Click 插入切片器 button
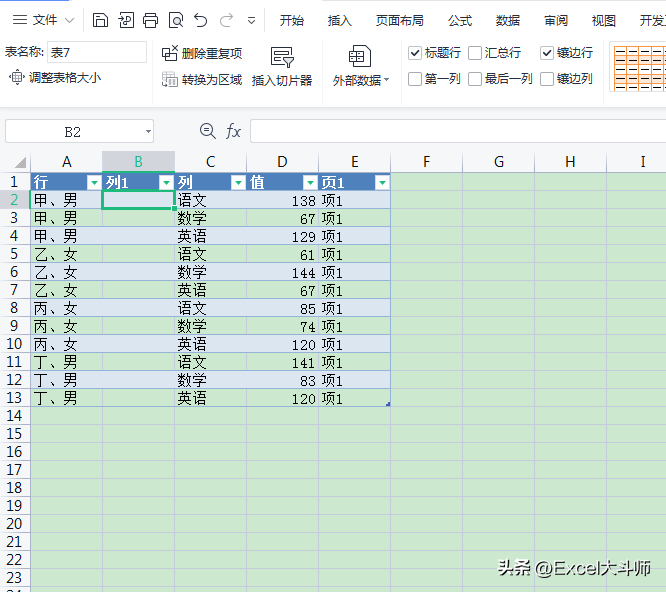The height and width of the screenshot is (592, 666). pos(282,67)
